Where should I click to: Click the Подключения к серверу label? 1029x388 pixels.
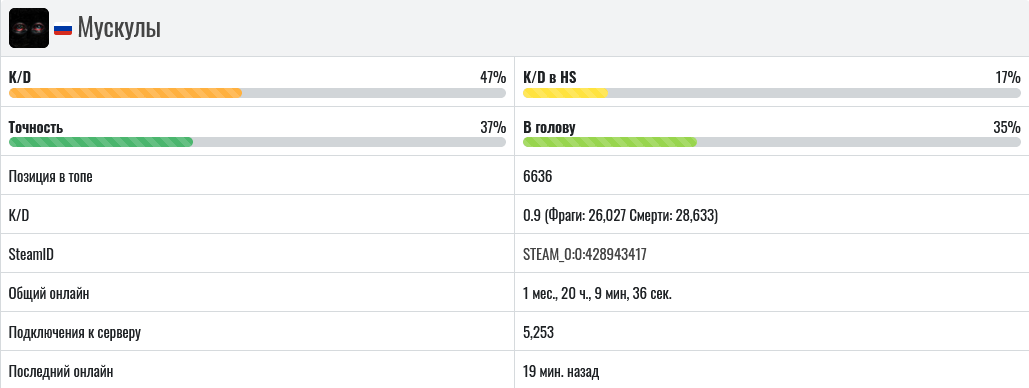point(75,333)
